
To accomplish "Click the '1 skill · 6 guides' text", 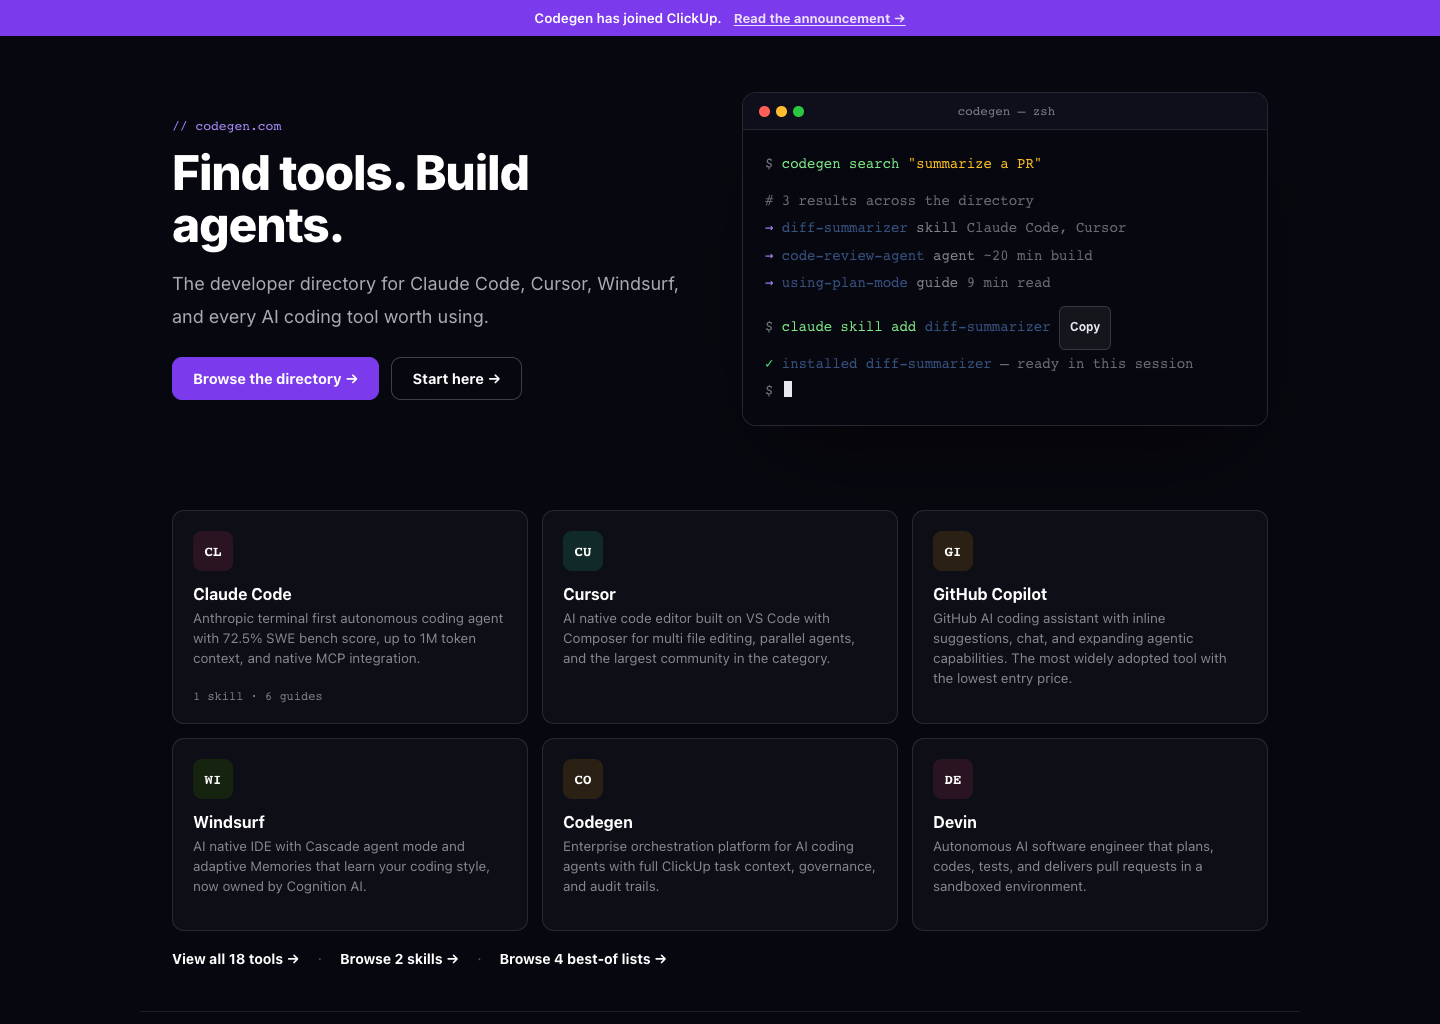I will (x=258, y=696).
